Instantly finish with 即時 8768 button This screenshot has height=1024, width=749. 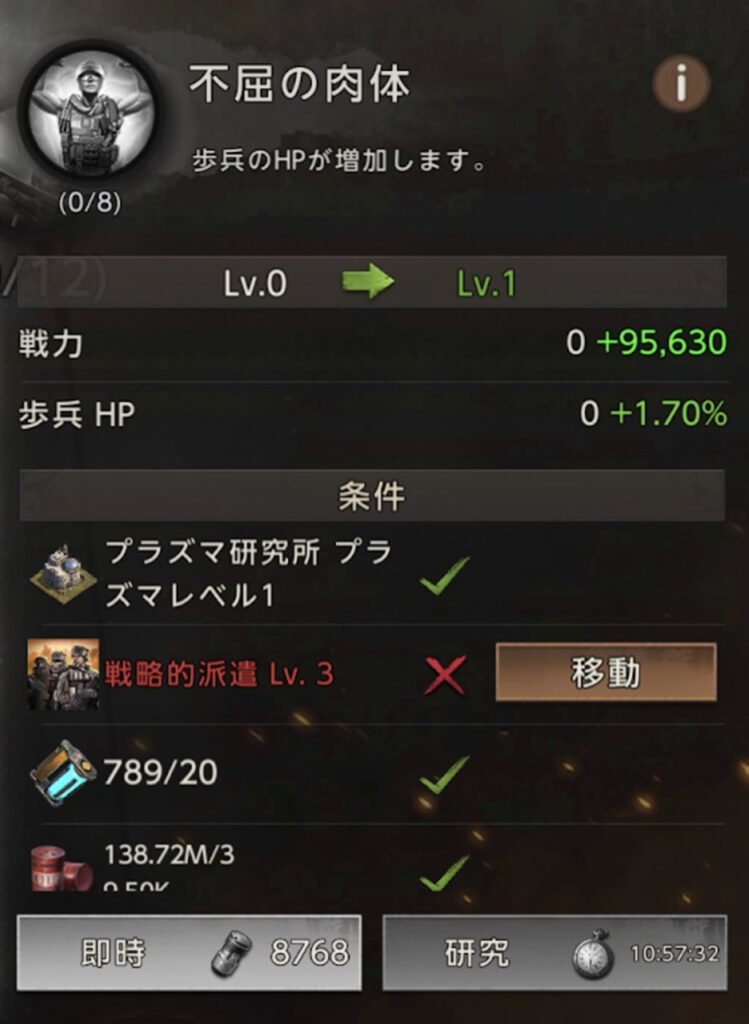point(189,953)
